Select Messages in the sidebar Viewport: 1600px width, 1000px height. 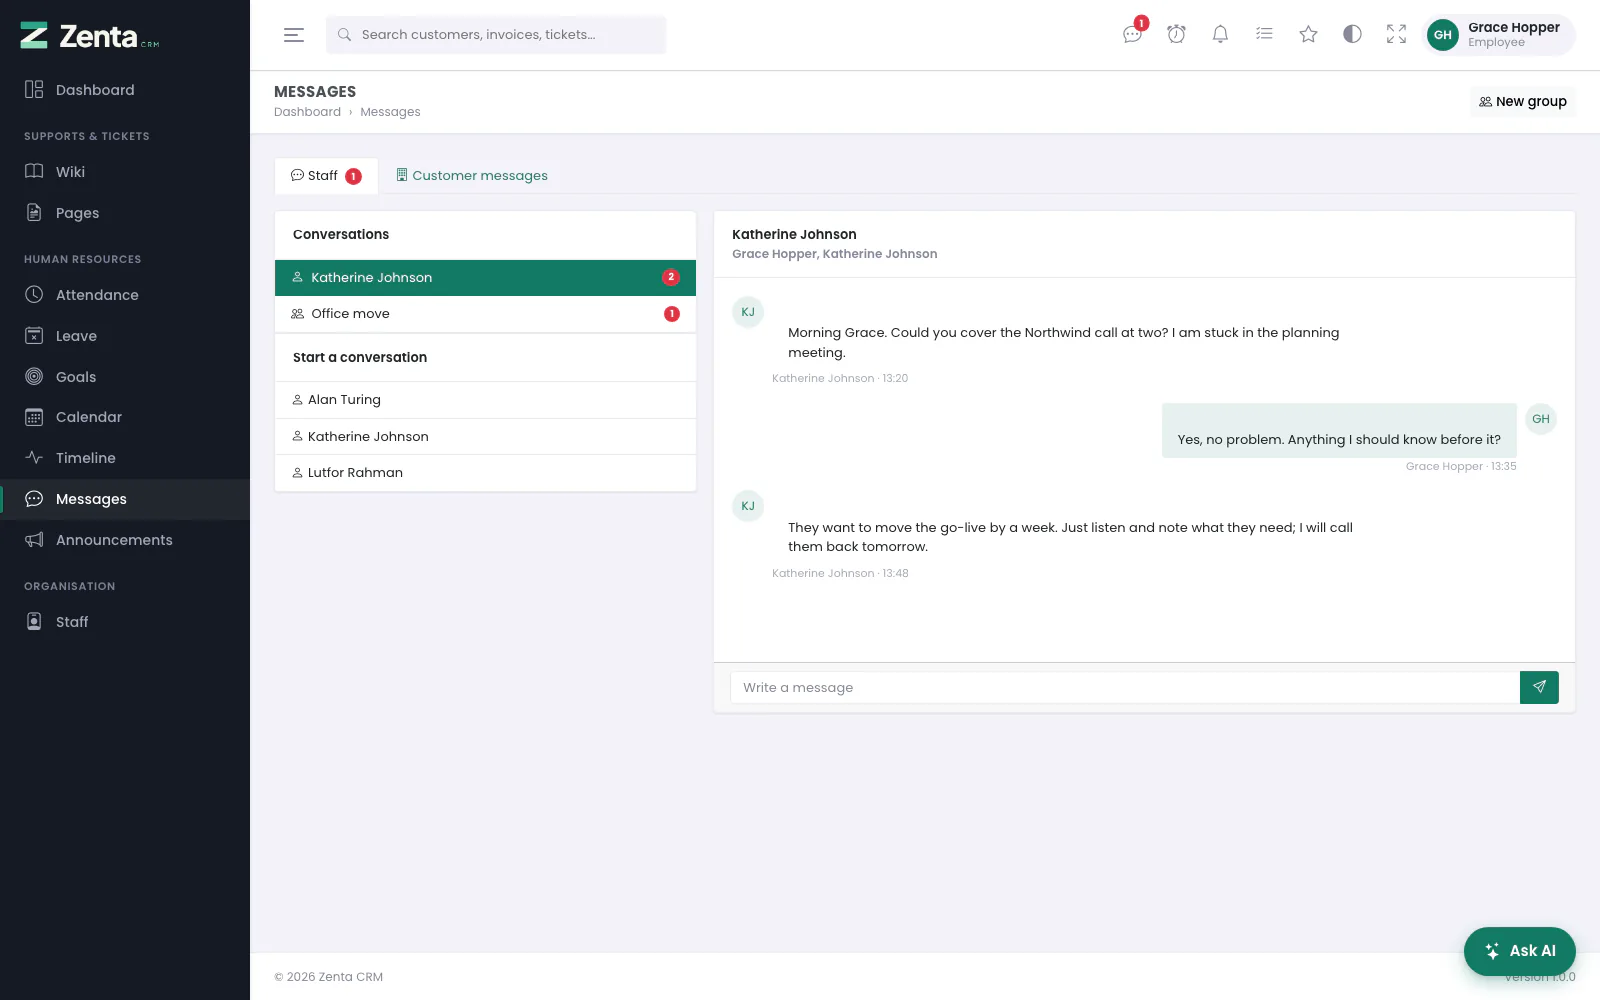[x=125, y=499]
